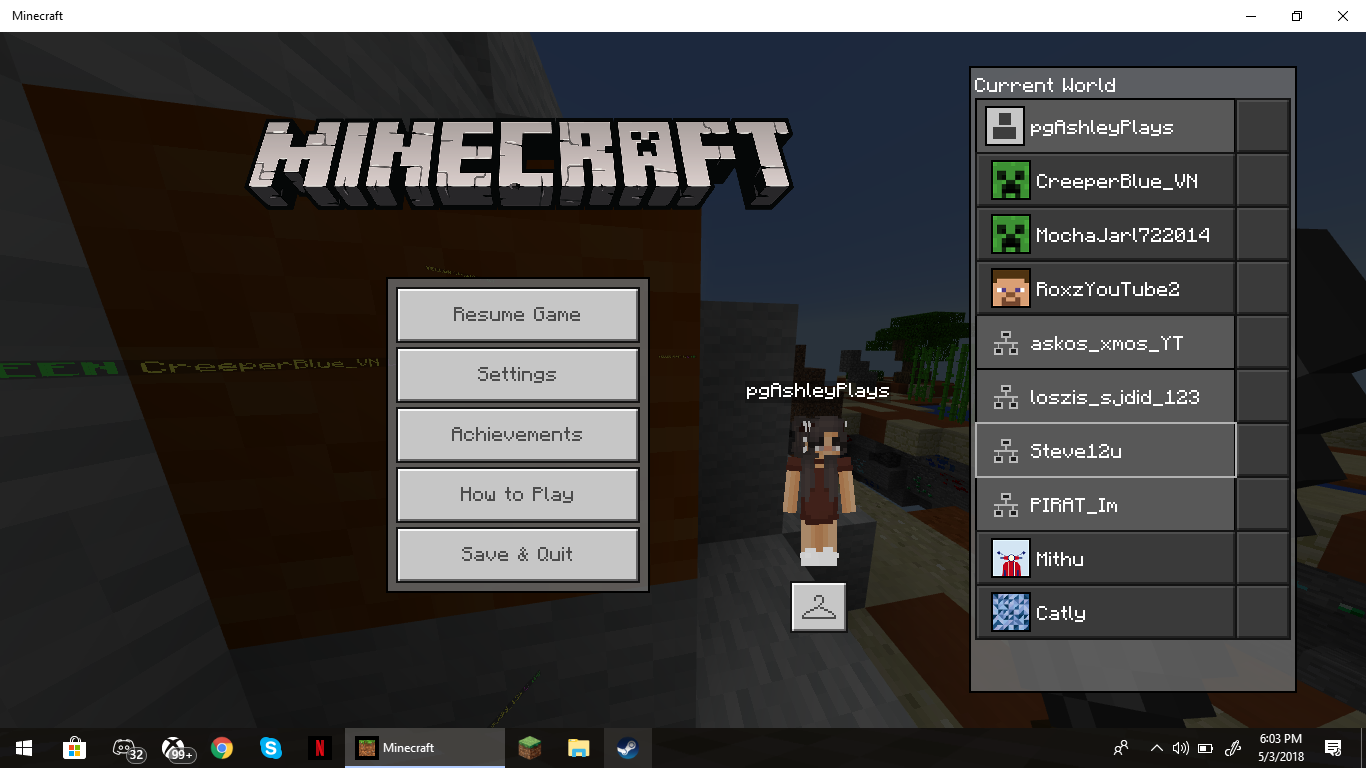Select PIRAT_Im in player list
Screen dimensions: 1366x768
click(x=1073, y=505)
